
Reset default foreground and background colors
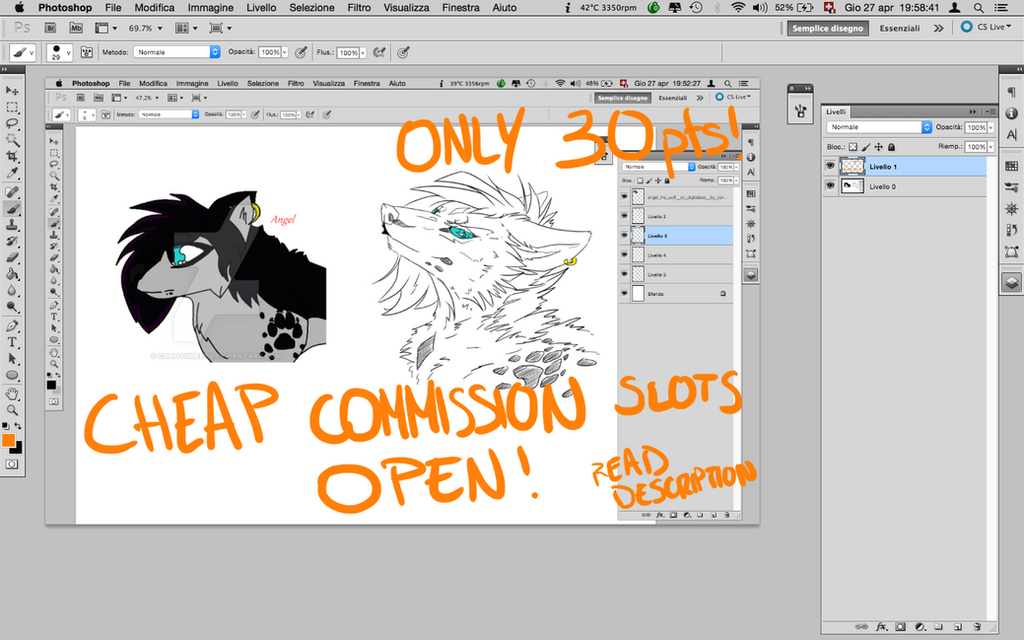[6, 426]
